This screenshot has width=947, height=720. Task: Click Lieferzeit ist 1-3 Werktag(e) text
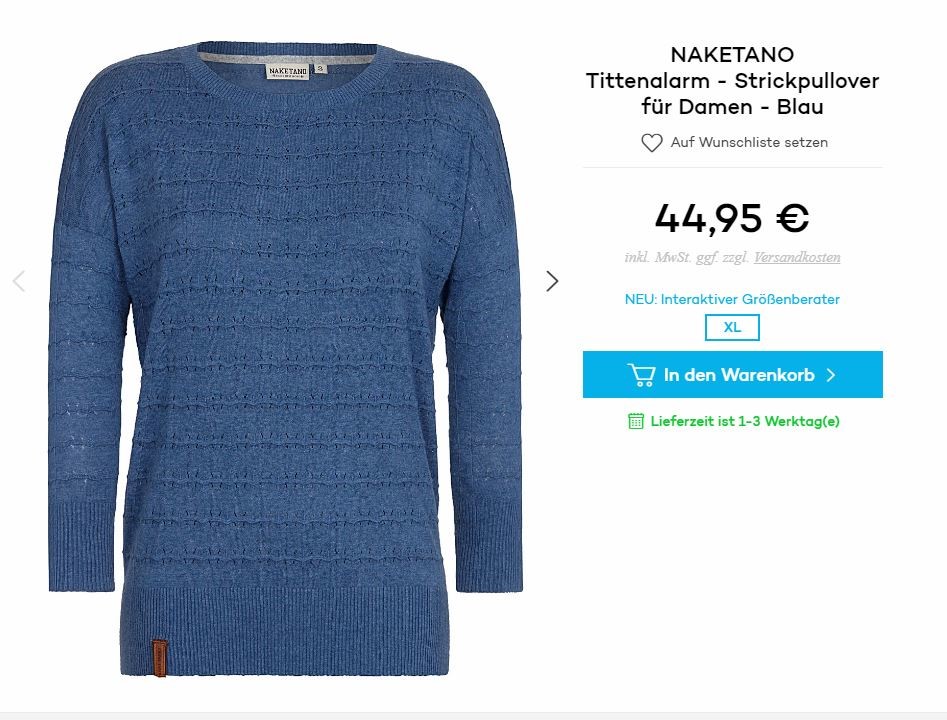(745, 421)
